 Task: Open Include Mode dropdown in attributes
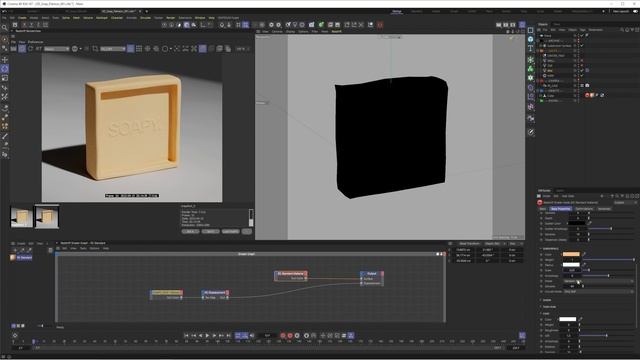click(598, 291)
